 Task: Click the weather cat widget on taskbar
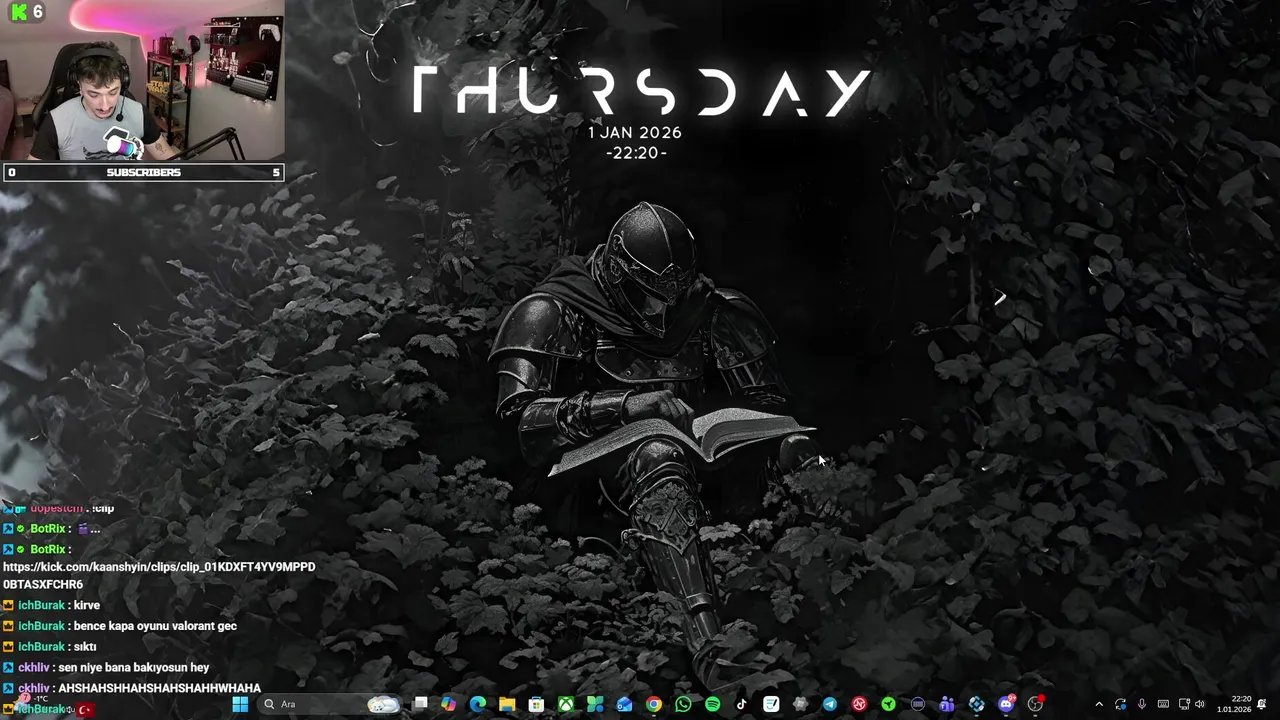coord(382,704)
